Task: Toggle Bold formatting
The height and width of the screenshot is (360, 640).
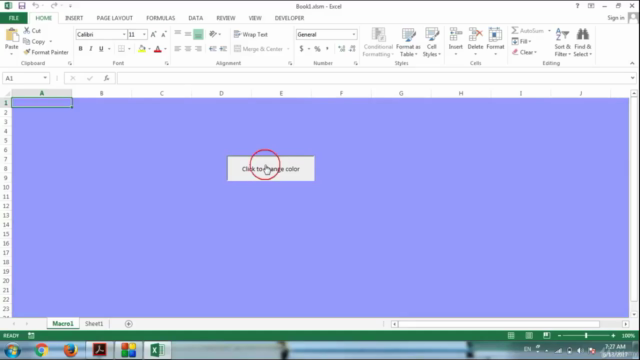Action: coord(80,49)
